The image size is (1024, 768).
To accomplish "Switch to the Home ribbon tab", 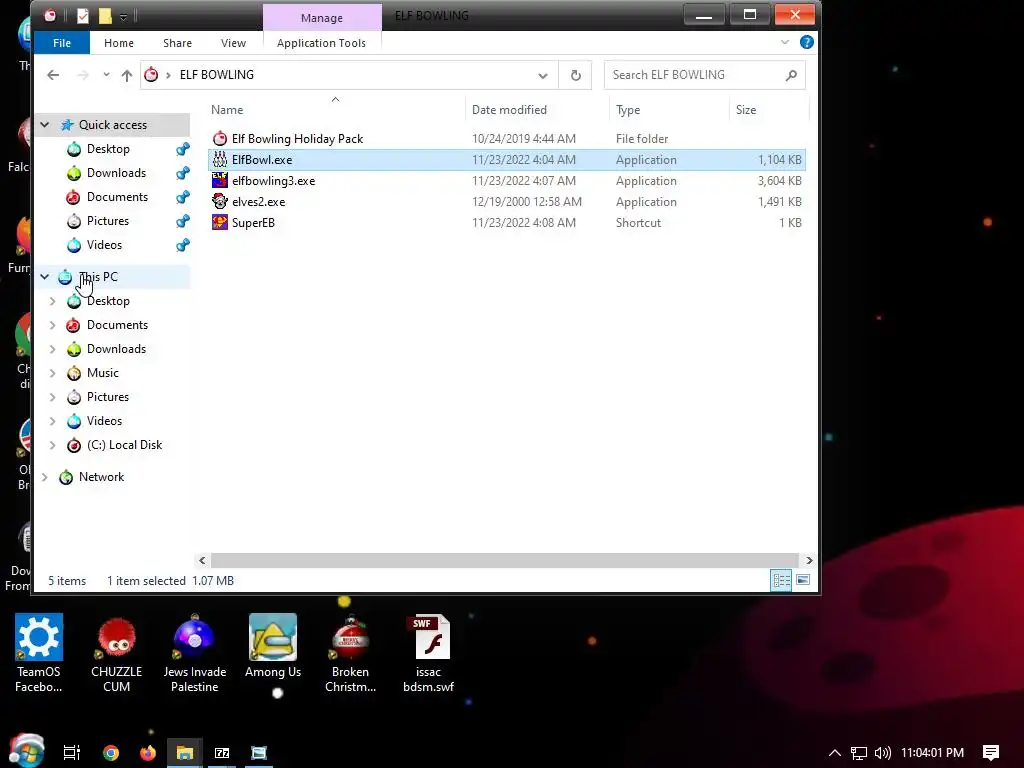I will pyautogui.click(x=119, y=42).
